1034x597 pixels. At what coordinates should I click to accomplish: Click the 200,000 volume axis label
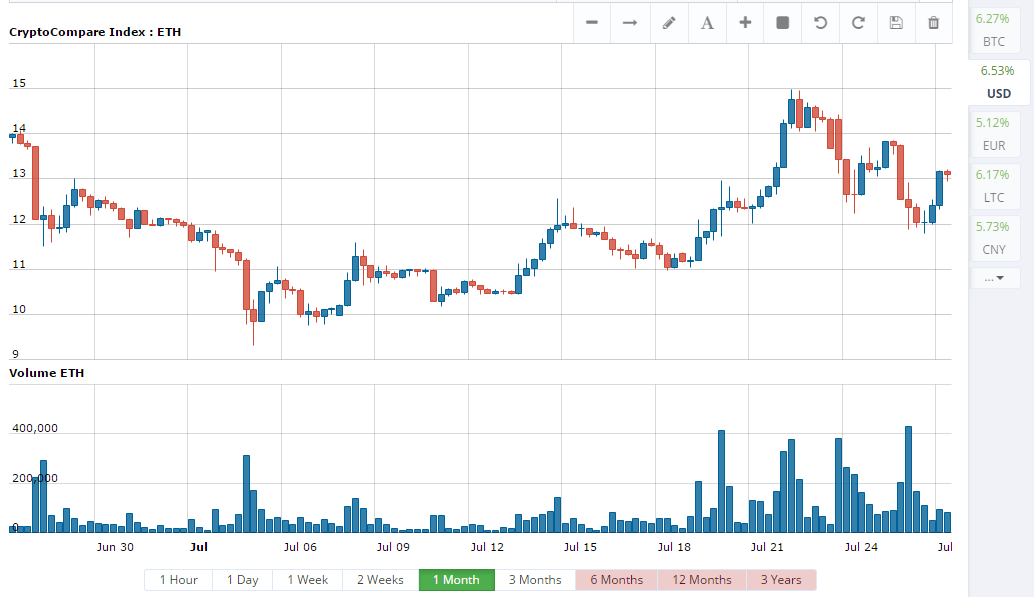[x=35, y=478]
